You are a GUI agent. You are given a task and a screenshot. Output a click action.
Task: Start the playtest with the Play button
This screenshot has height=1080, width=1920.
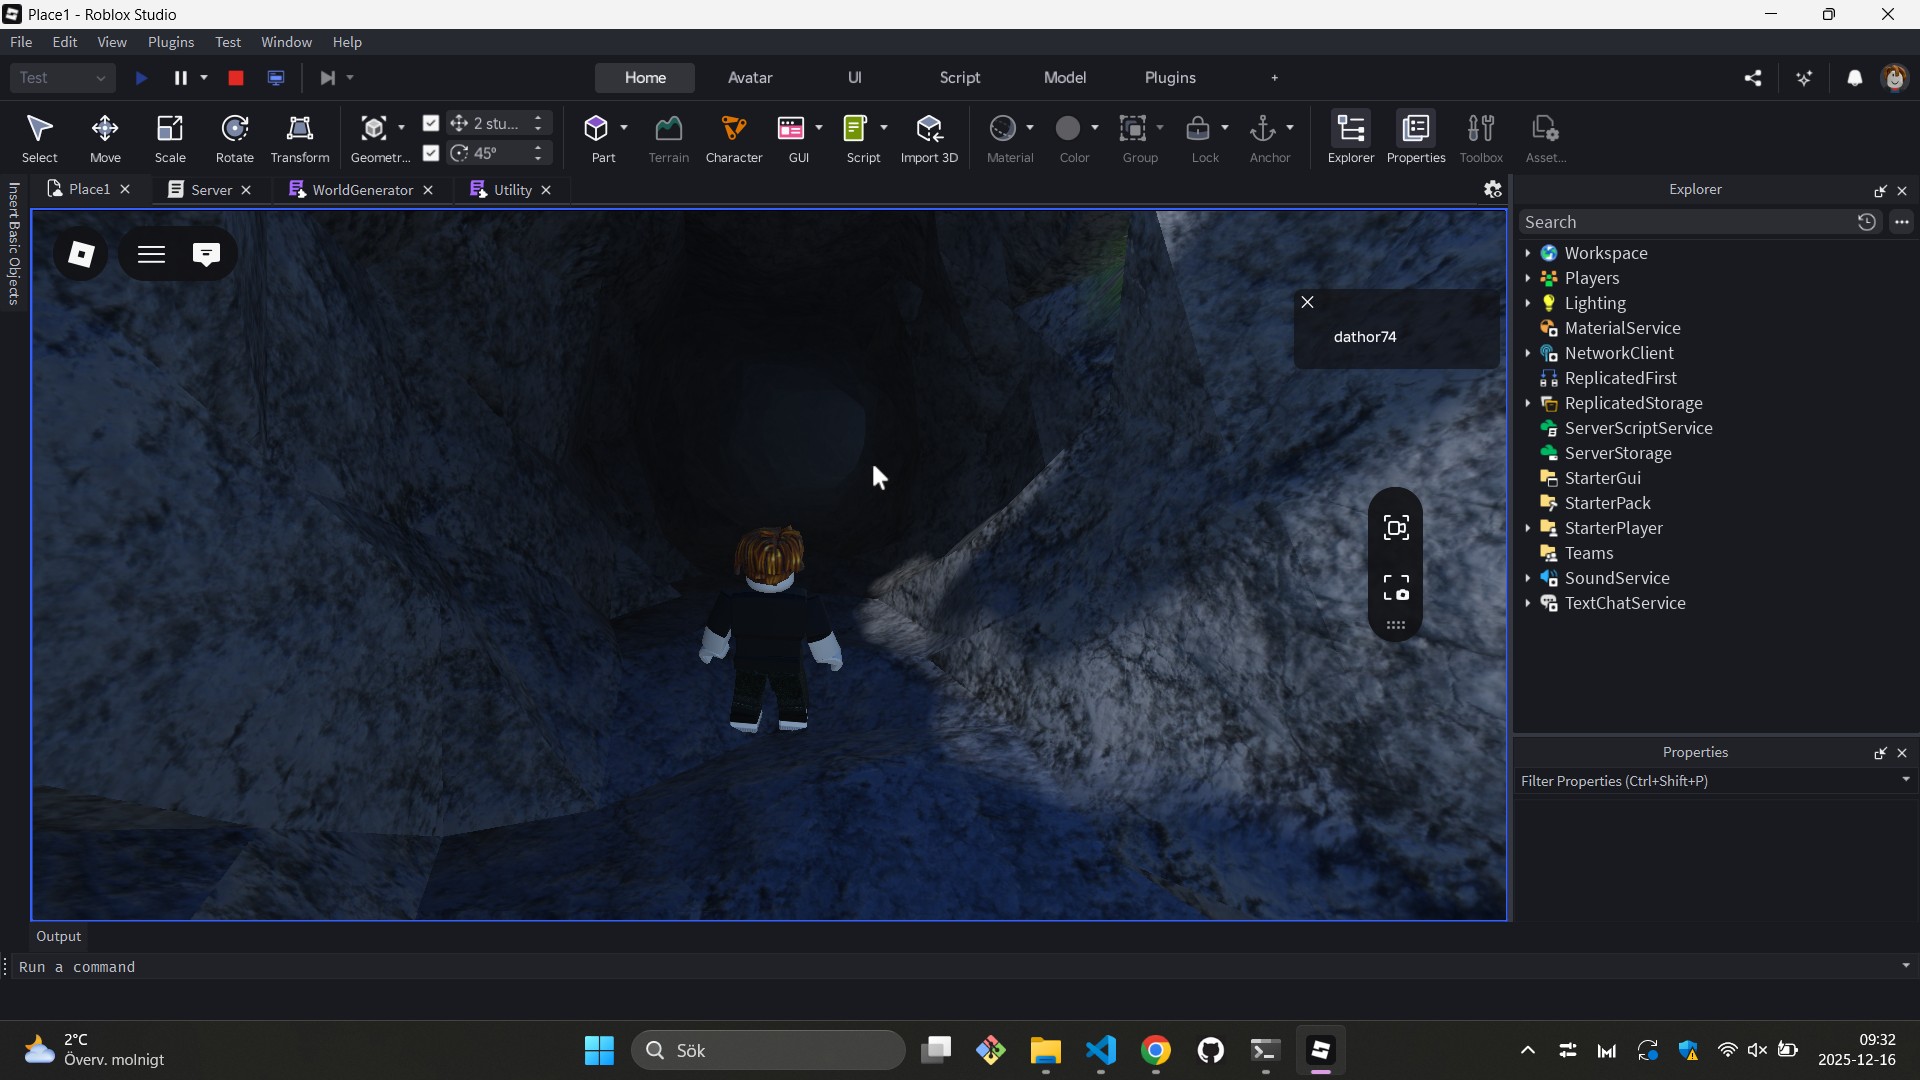140,77
